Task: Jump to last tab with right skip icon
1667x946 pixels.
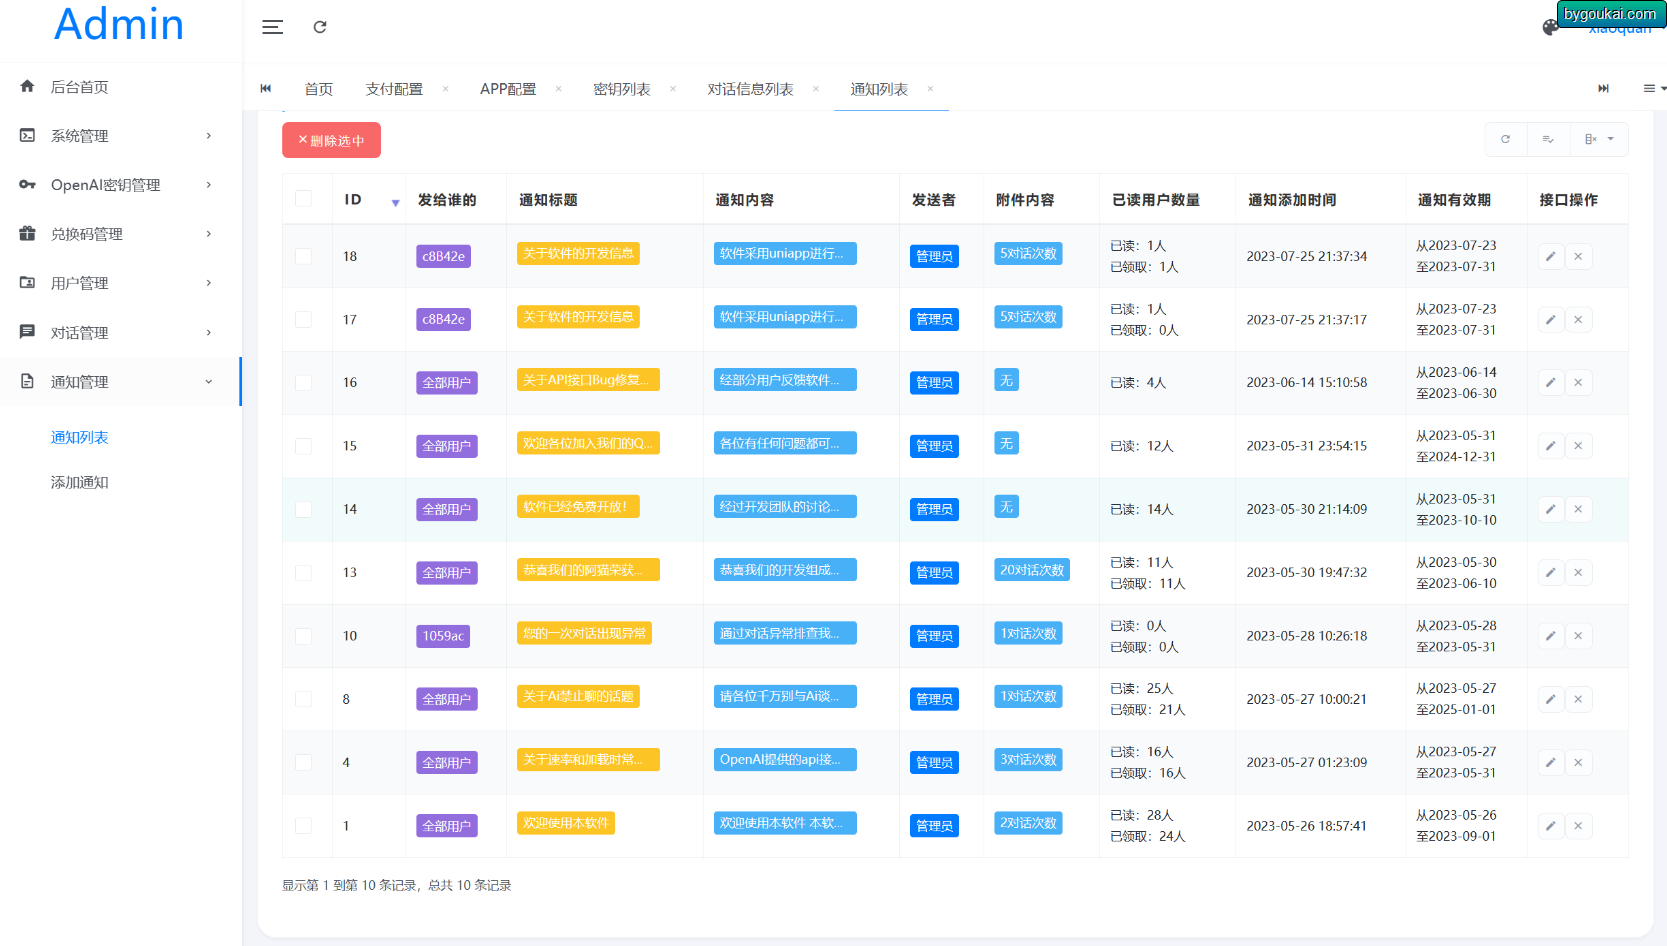Action: (x=1603, y=89)
